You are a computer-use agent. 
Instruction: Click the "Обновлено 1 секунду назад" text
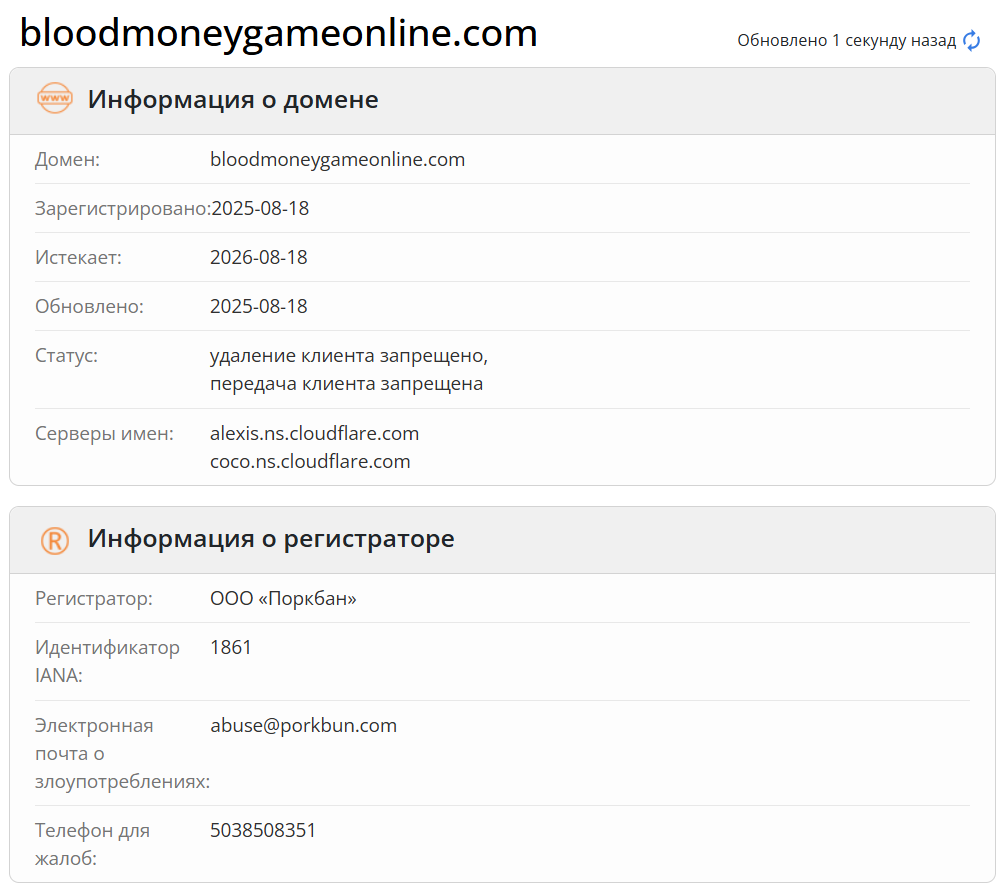pos(847,41)
